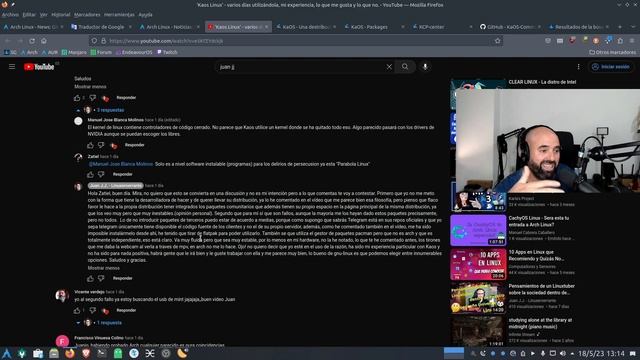Like the long Juan J.J. reply
Viewport: 640px width, 360px height.
pyautogui.click(x=90, y=278)
